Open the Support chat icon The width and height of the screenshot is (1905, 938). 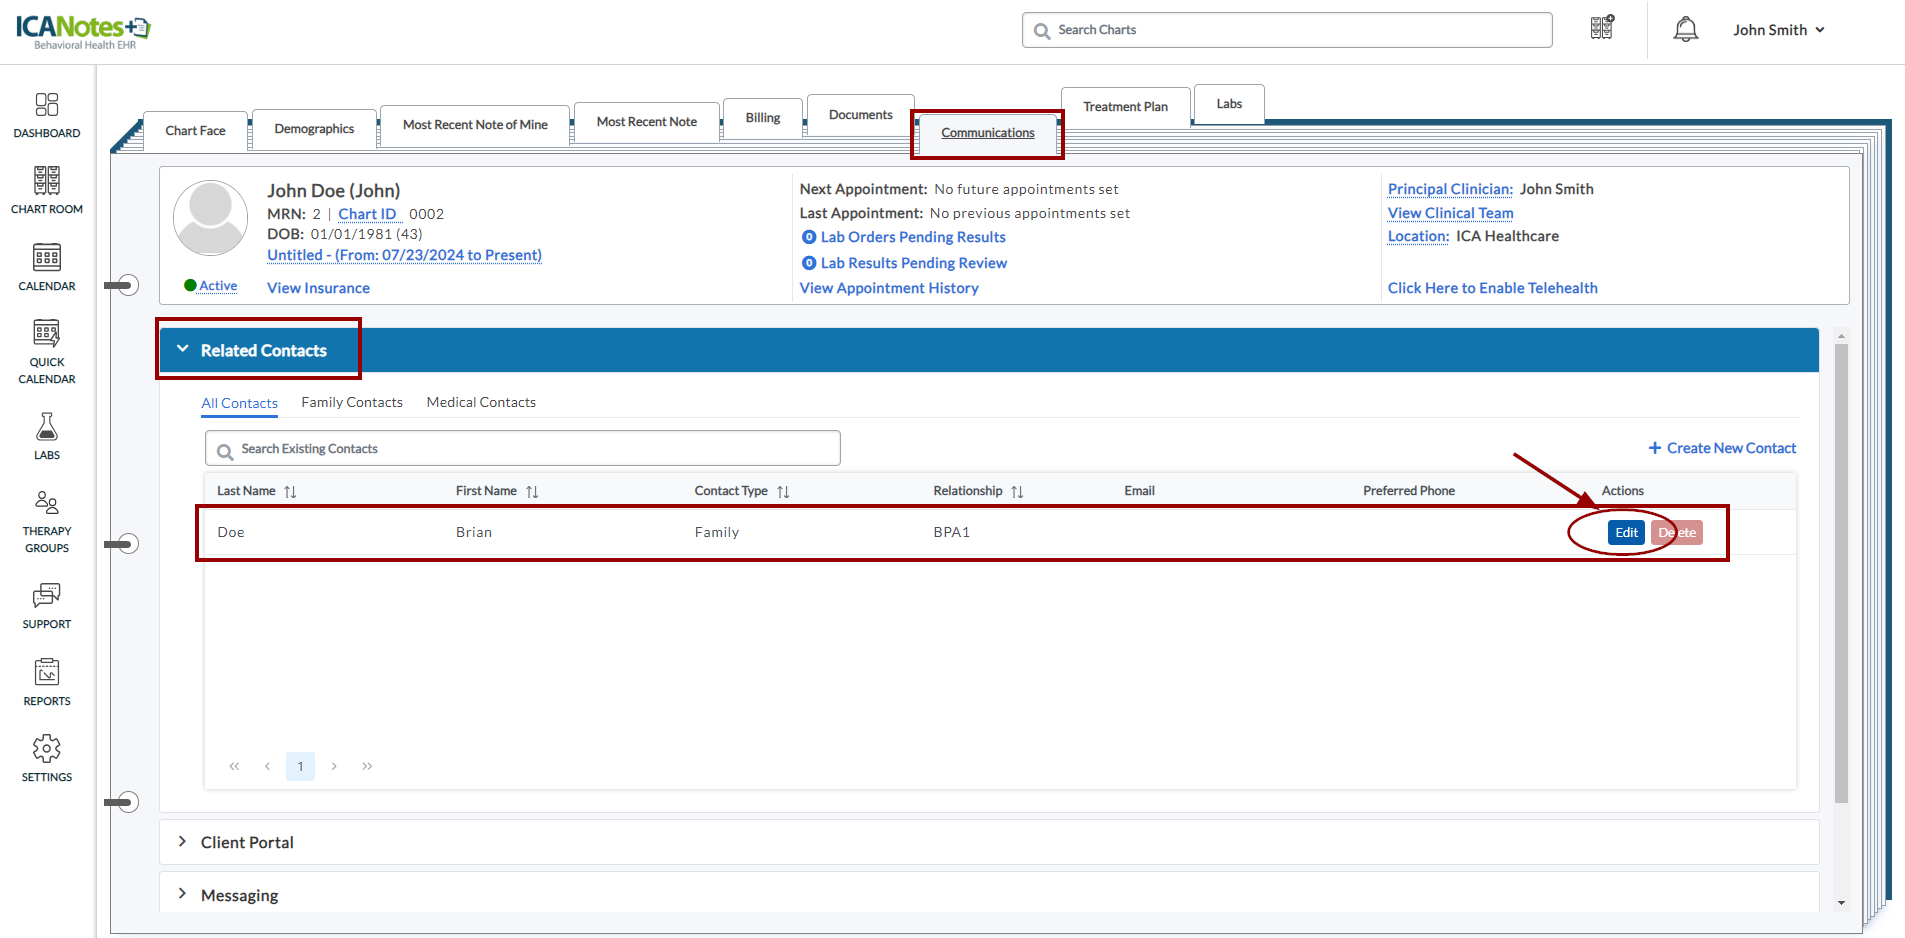[x=47, y=597]
